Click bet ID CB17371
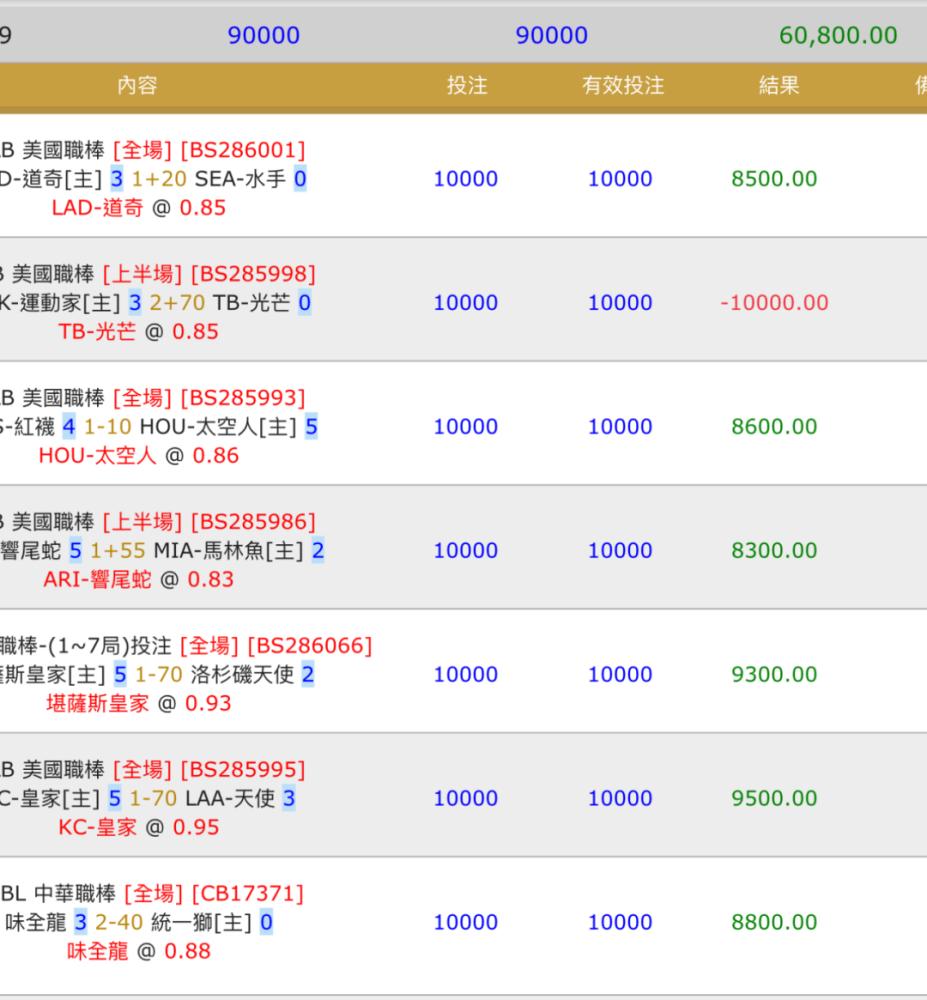Screen dimensions: 927x1000 247,893
